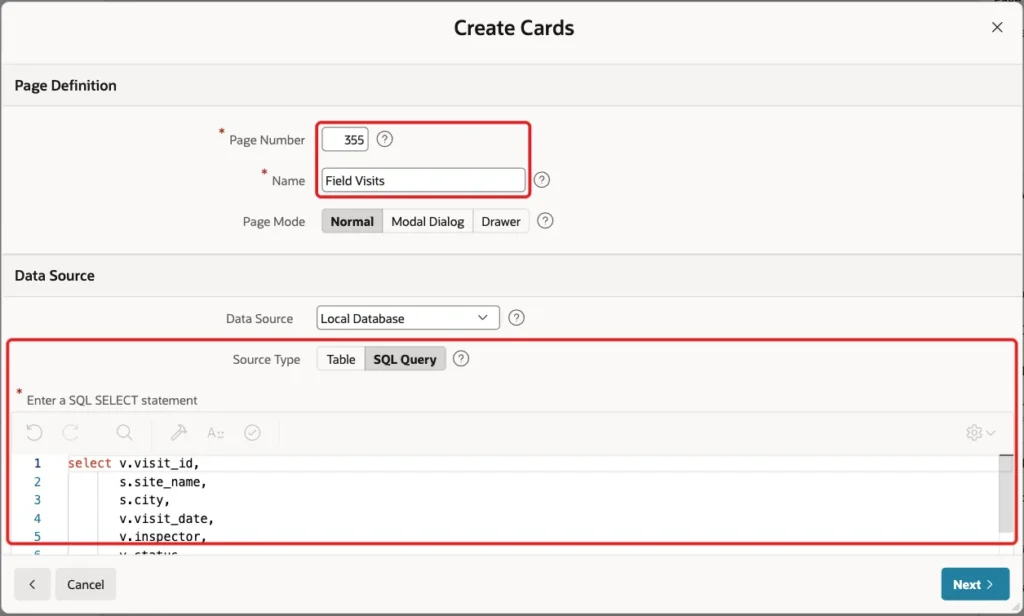Click the autocomplete A:: icon
This screenshot has width=1024, height=616.
click(x=216, y=432)
